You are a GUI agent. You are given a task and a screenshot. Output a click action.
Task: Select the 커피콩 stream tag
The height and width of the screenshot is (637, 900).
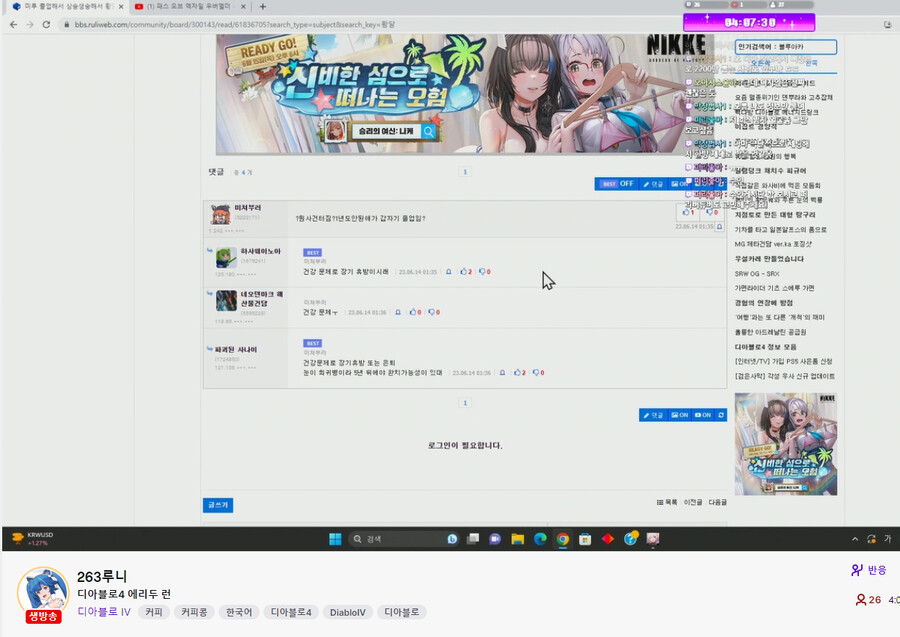(194, 612)
